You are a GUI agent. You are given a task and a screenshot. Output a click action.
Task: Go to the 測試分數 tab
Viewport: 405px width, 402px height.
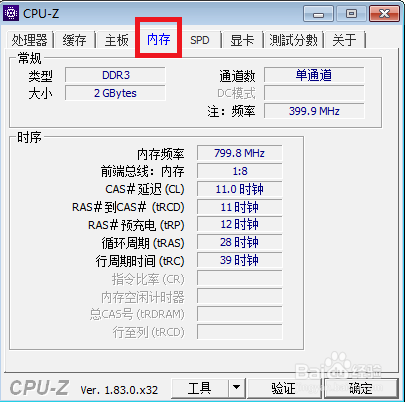[293, 40]
